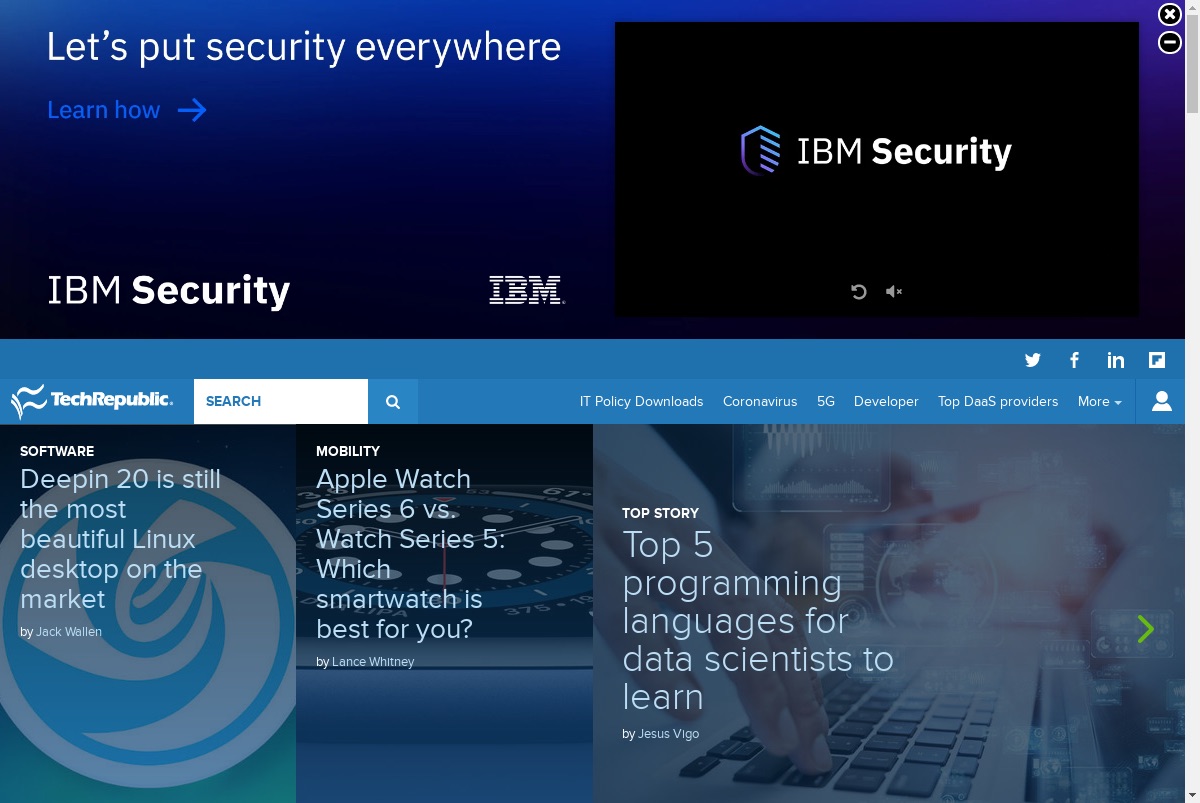Open Top DaaS providers
This screenshot has width=1200, height=803.
pyautogui.click(x=998, y=401)
